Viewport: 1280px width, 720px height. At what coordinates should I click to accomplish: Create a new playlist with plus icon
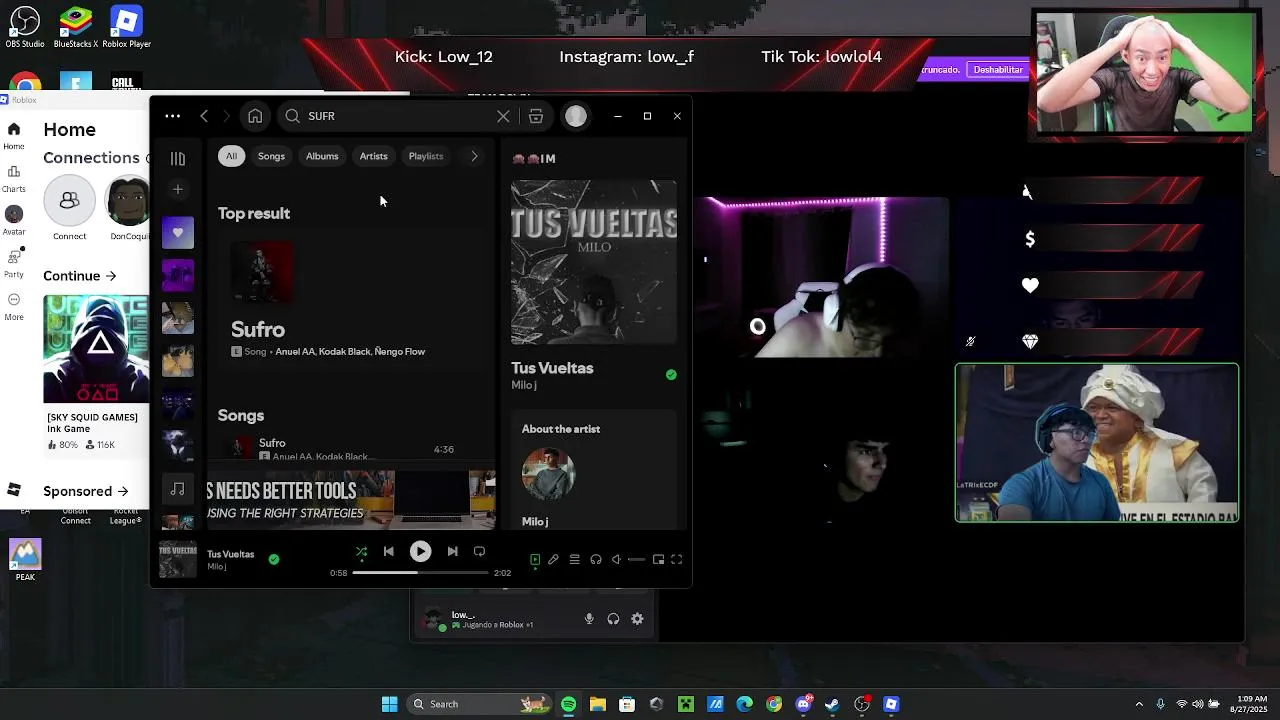[178, 189]
